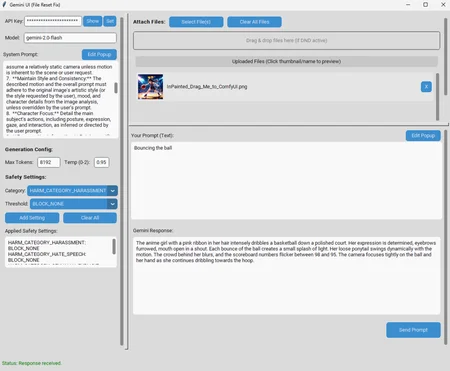Open System Prompt Edit Popup button
Viewport: 450px width, 371px height.
[x=99, y=54]
